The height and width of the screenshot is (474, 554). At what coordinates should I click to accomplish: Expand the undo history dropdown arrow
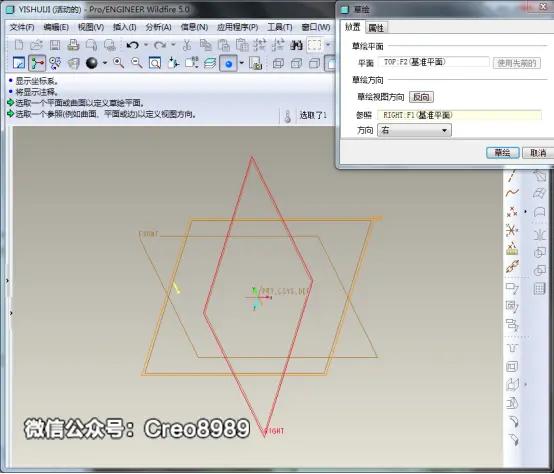point(146,45)
